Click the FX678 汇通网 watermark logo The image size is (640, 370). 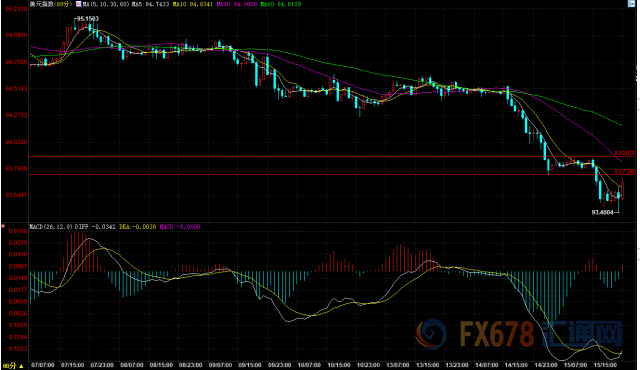518,334
